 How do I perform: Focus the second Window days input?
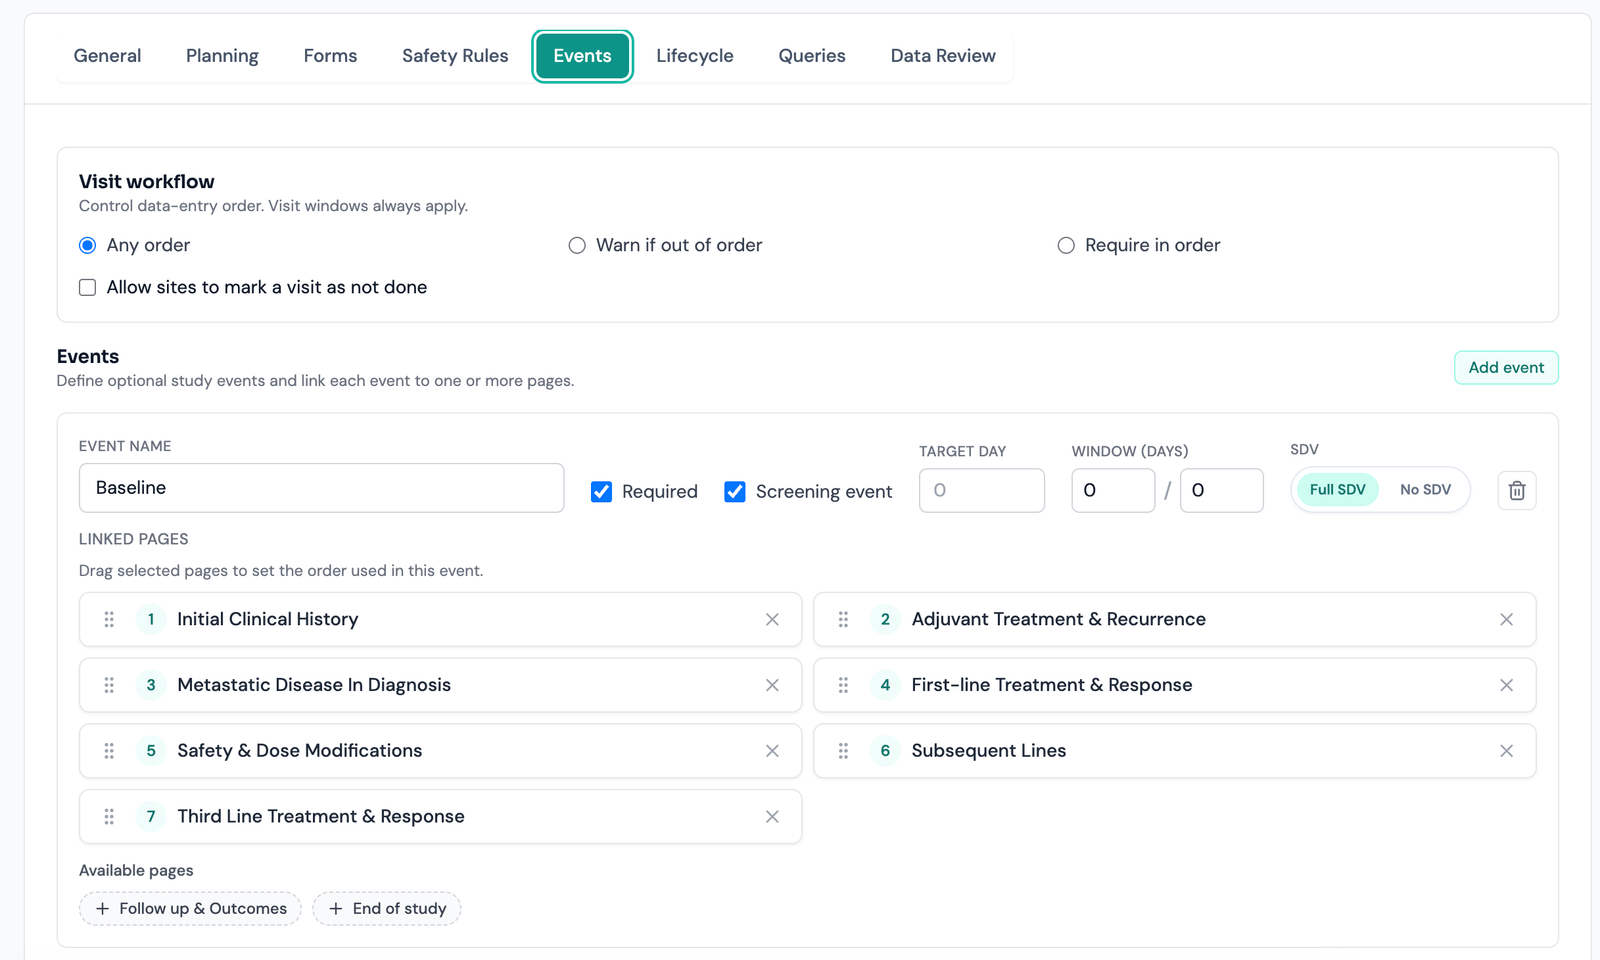[1221, 490]
